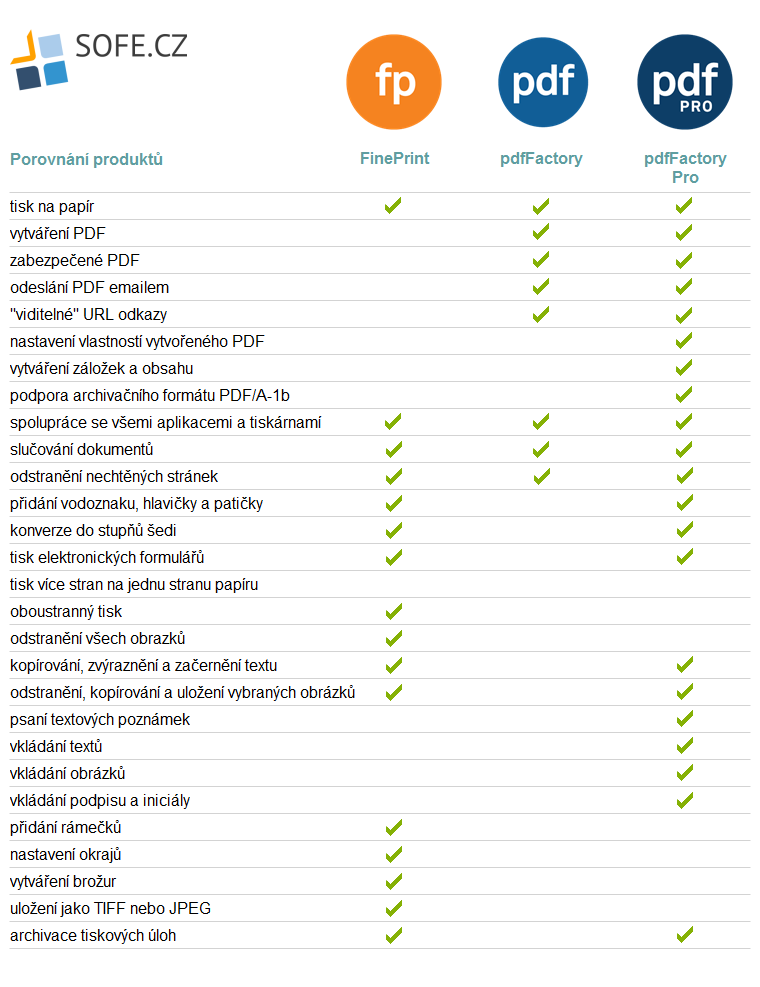
Task: Click the dark pdfFactory Pro icon
Action: [x=684, y=82]
